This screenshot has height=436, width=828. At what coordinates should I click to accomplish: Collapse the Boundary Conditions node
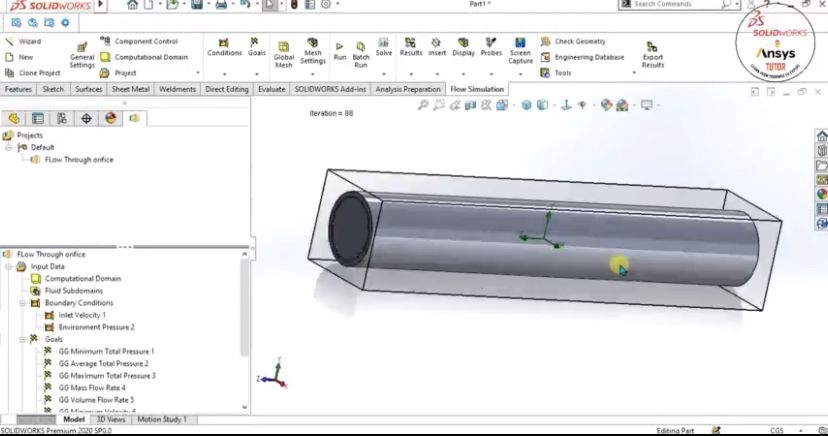click(x=23, y=303)
